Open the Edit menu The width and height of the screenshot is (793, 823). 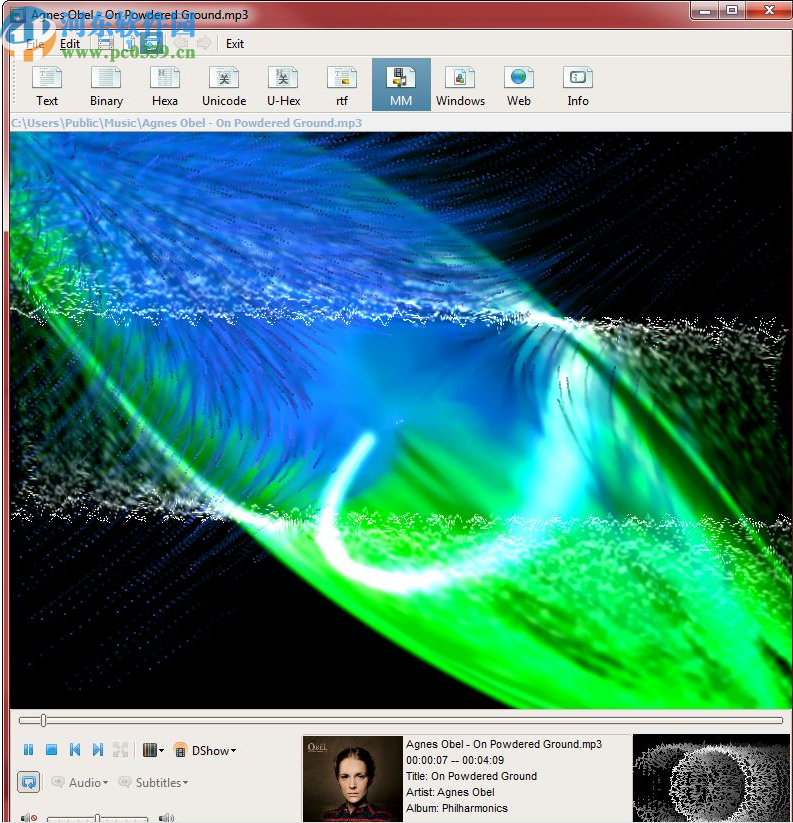[70, 44]
